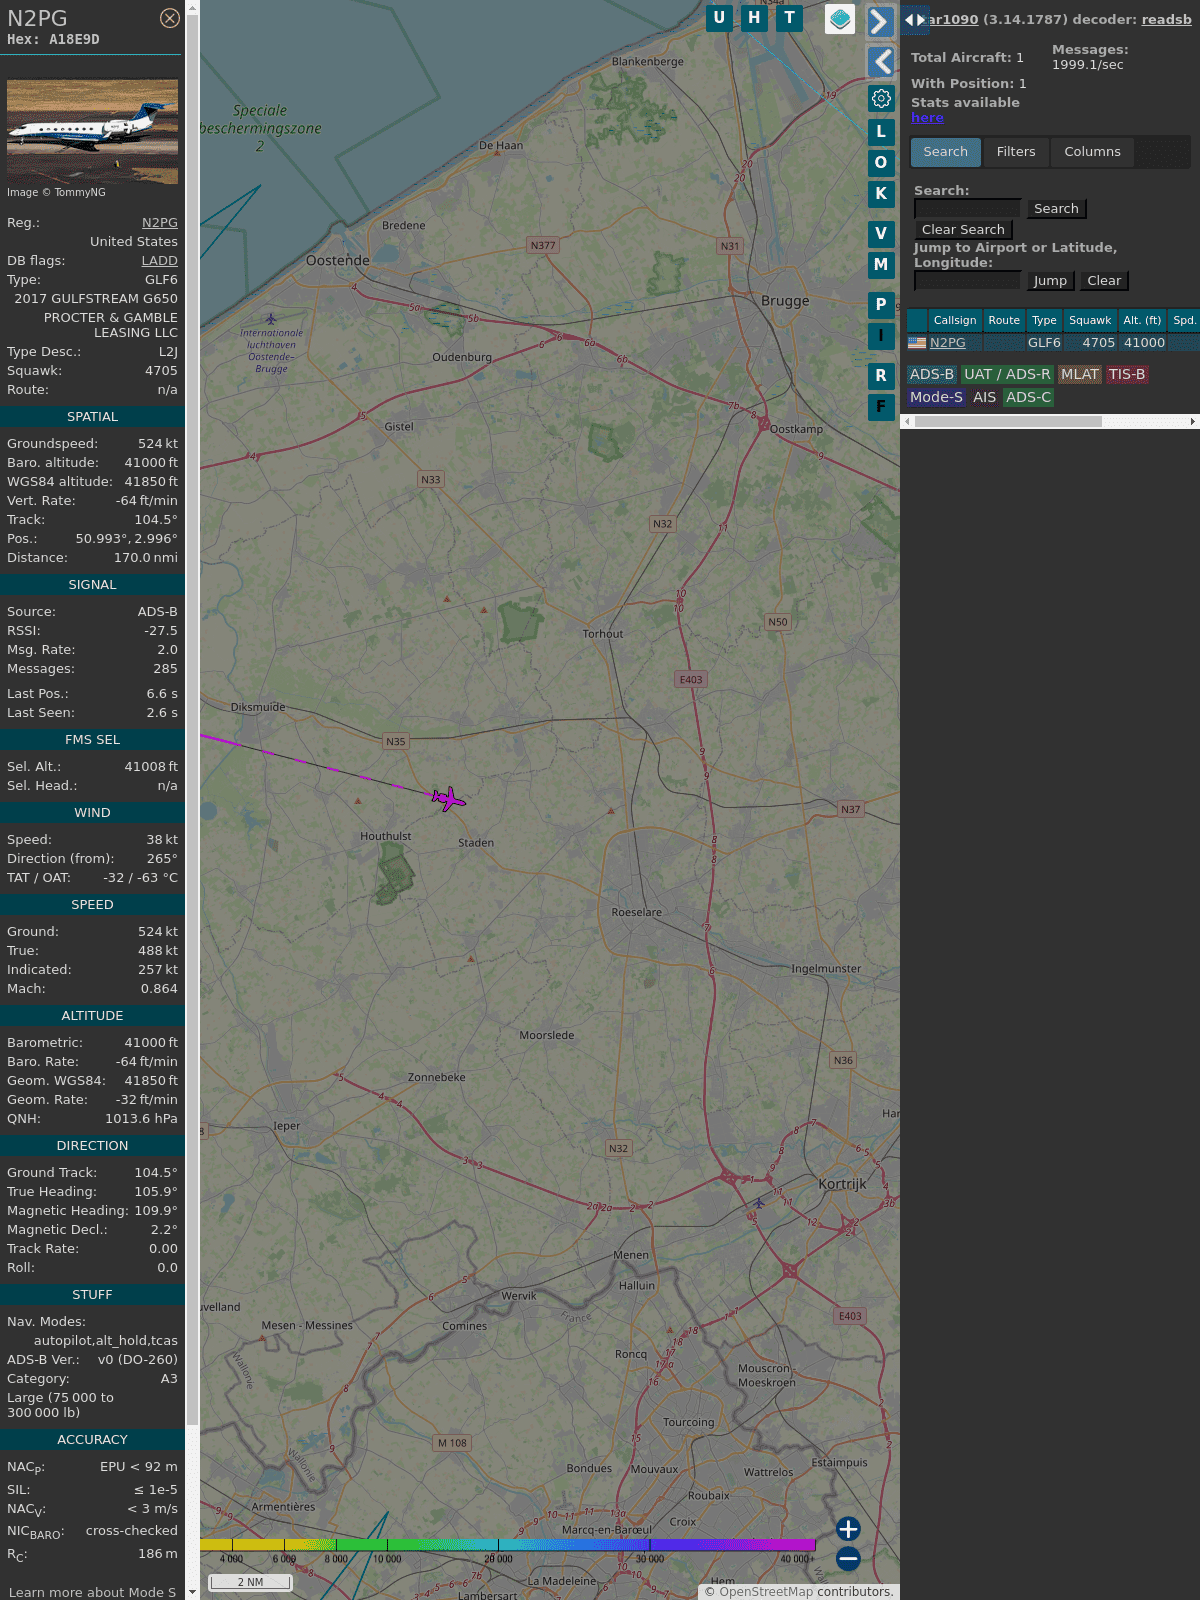
Task: Open the LADD DB flags link
Action: [x=159, y=261]
